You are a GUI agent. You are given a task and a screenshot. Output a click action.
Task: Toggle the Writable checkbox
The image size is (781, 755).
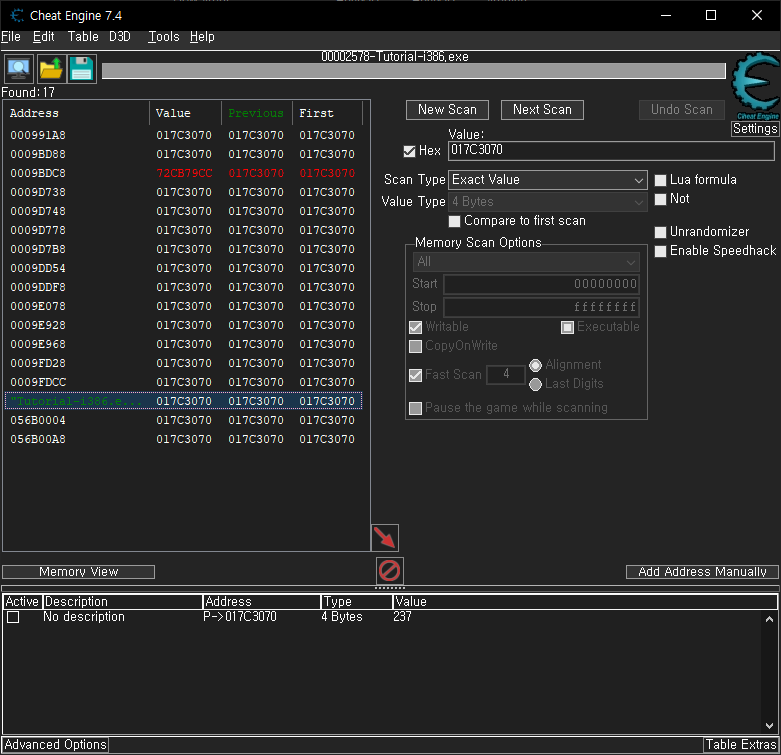coord(415,327)
